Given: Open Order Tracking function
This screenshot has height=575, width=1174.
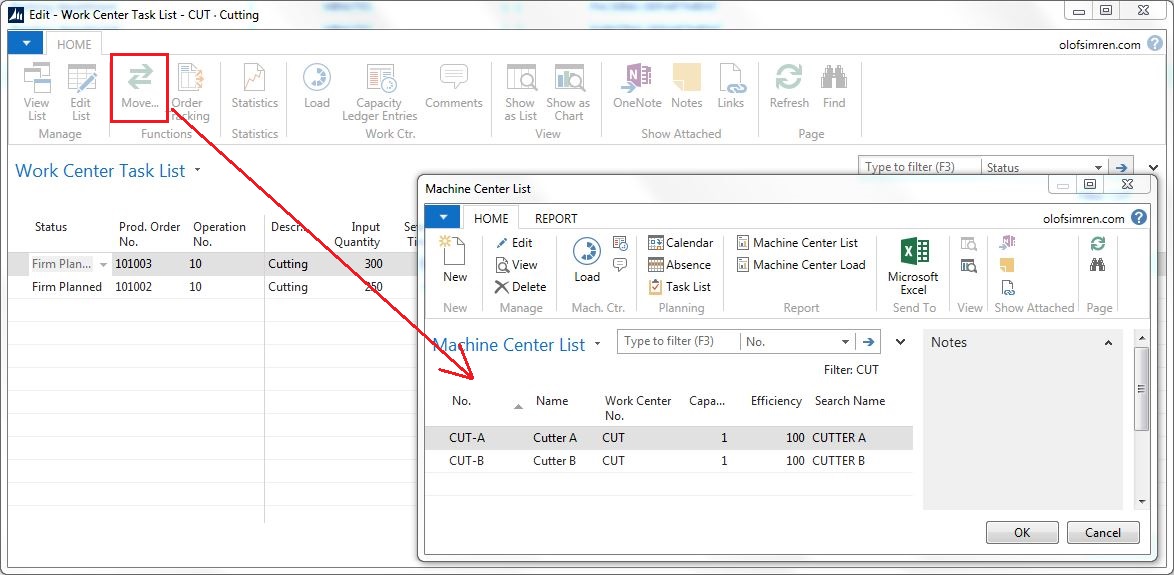Looking at the screenshot, I should coord(190,92).
